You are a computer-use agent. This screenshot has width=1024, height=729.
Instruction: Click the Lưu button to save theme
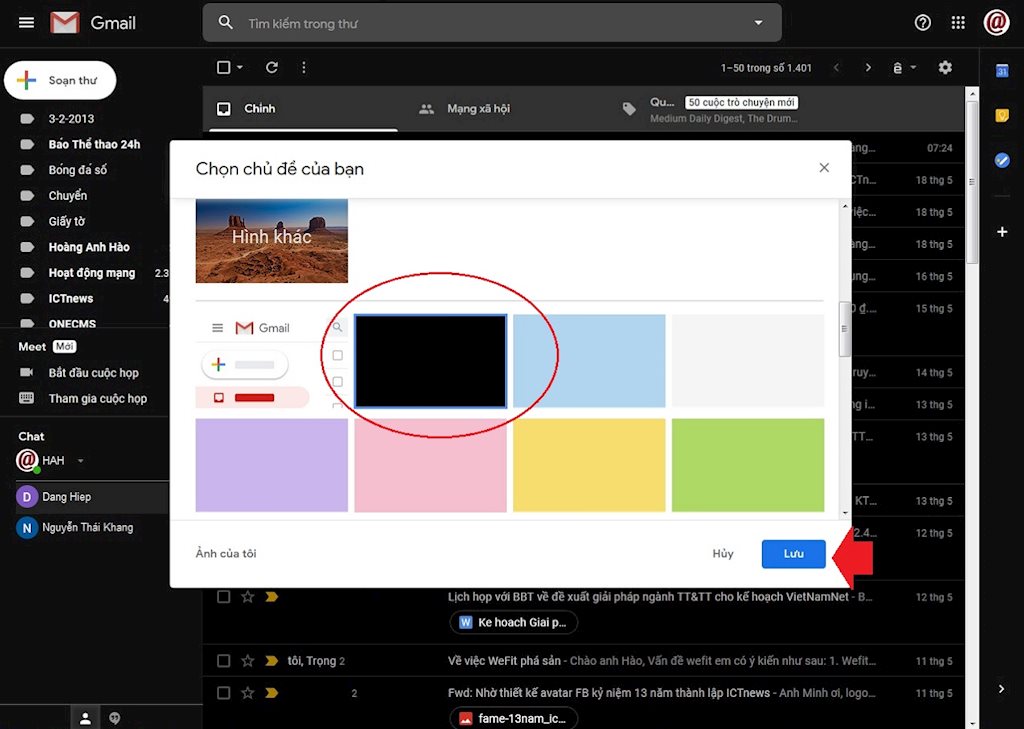[793, 553]
